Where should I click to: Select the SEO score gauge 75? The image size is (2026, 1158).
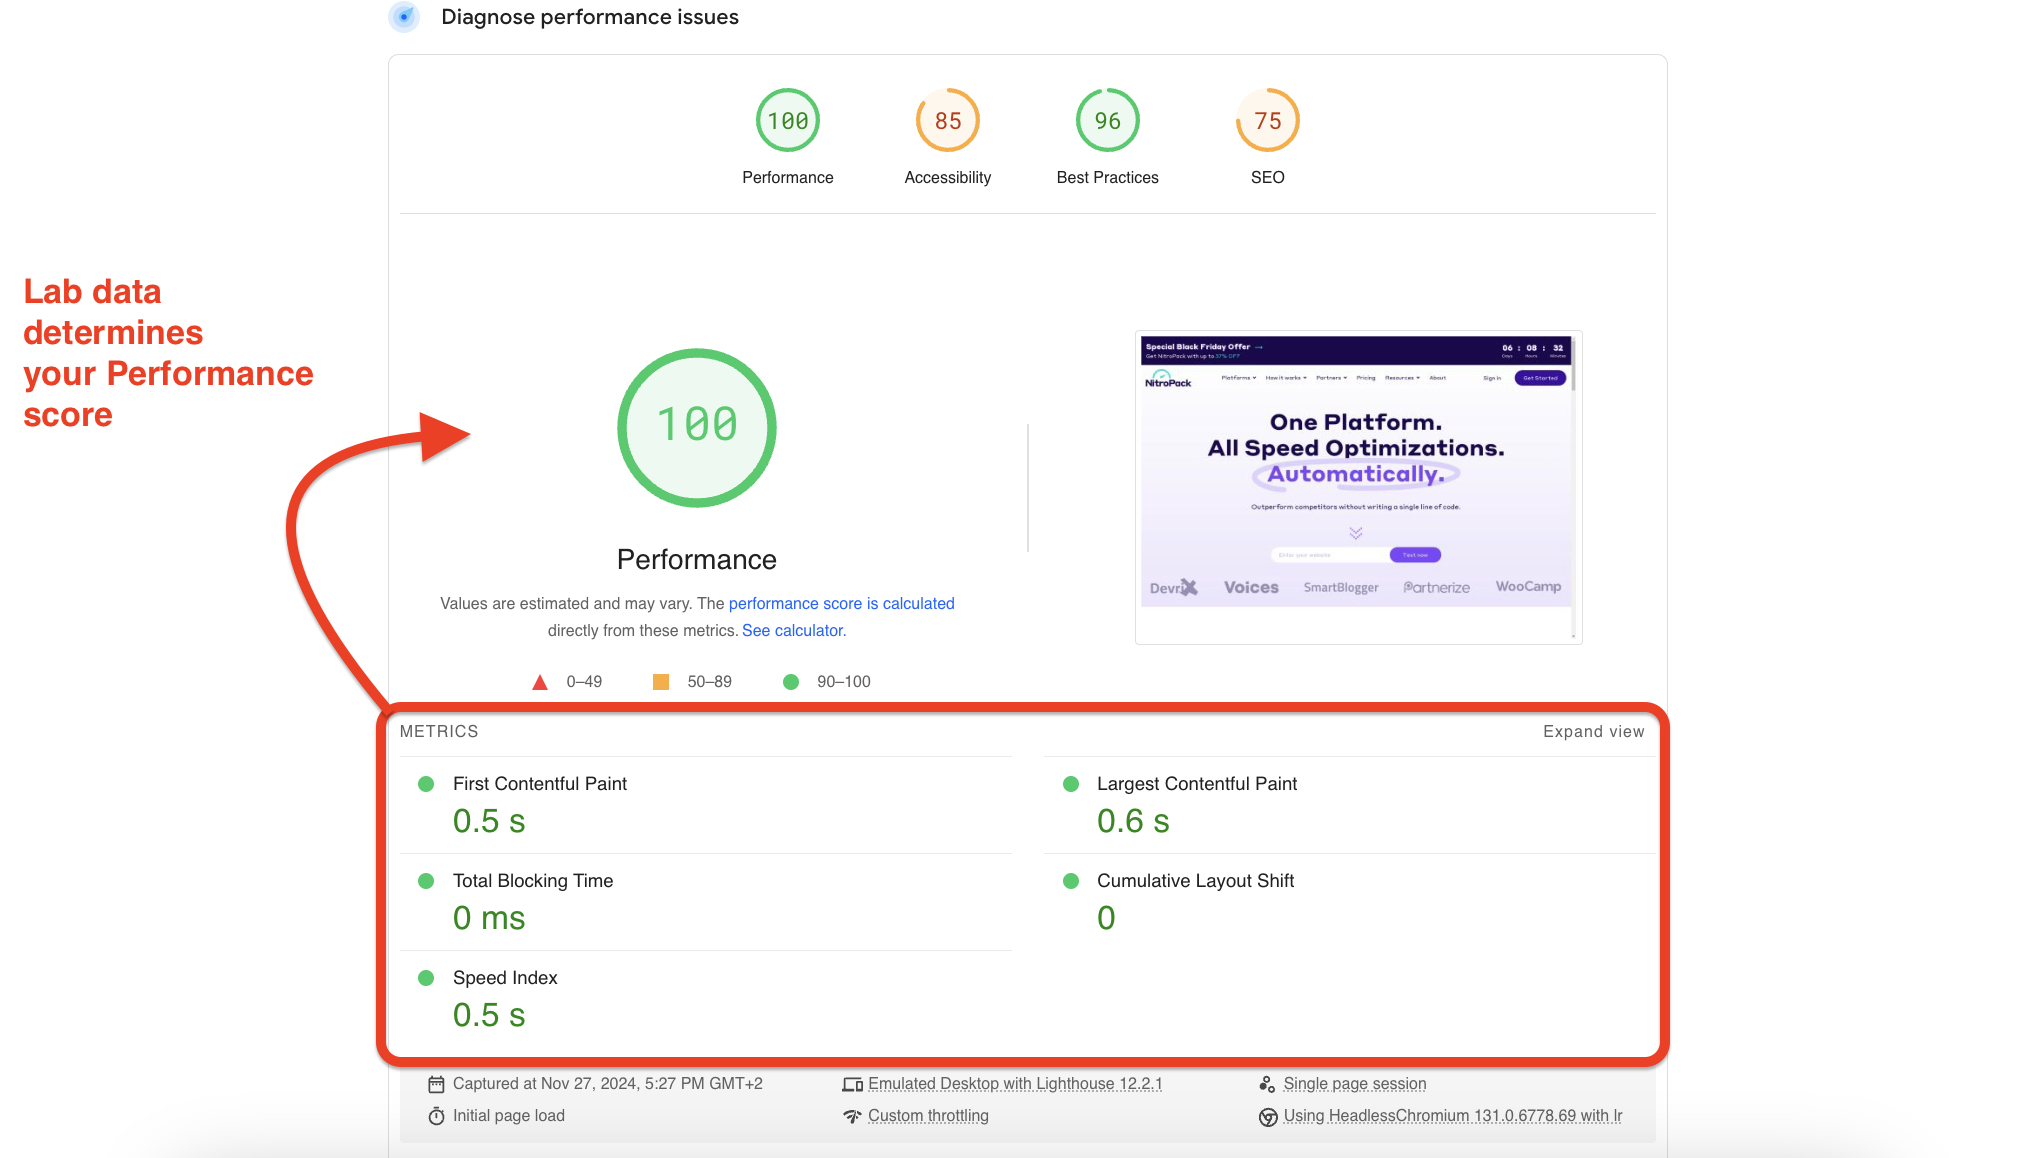coord(1268,120)
